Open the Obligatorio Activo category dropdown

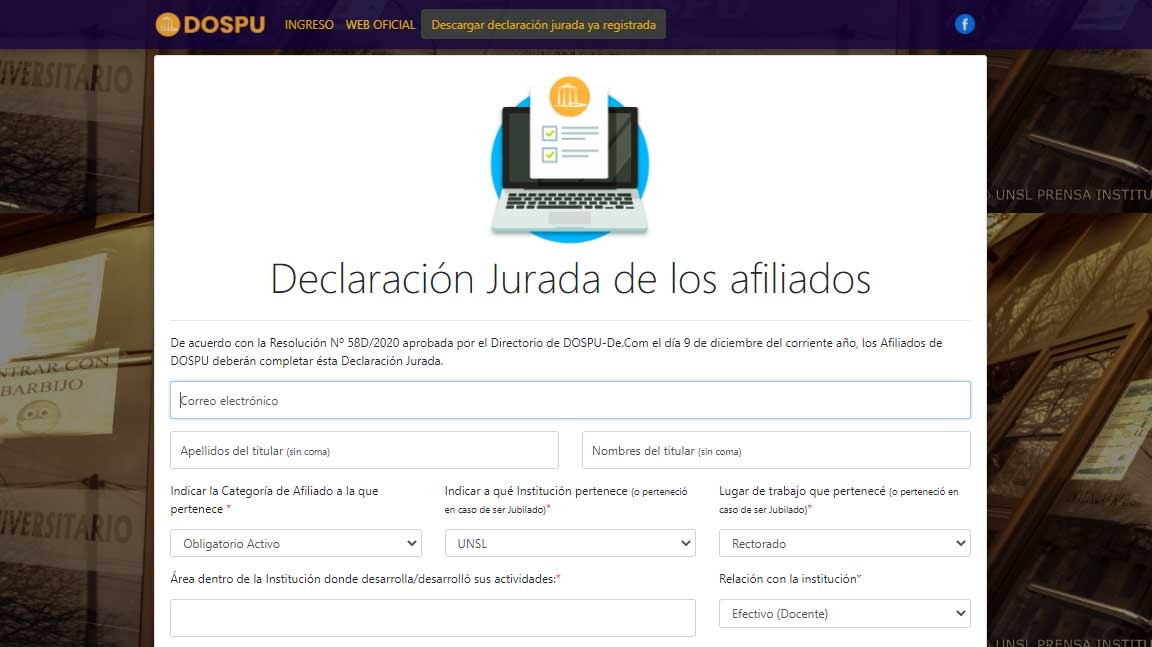296,543
